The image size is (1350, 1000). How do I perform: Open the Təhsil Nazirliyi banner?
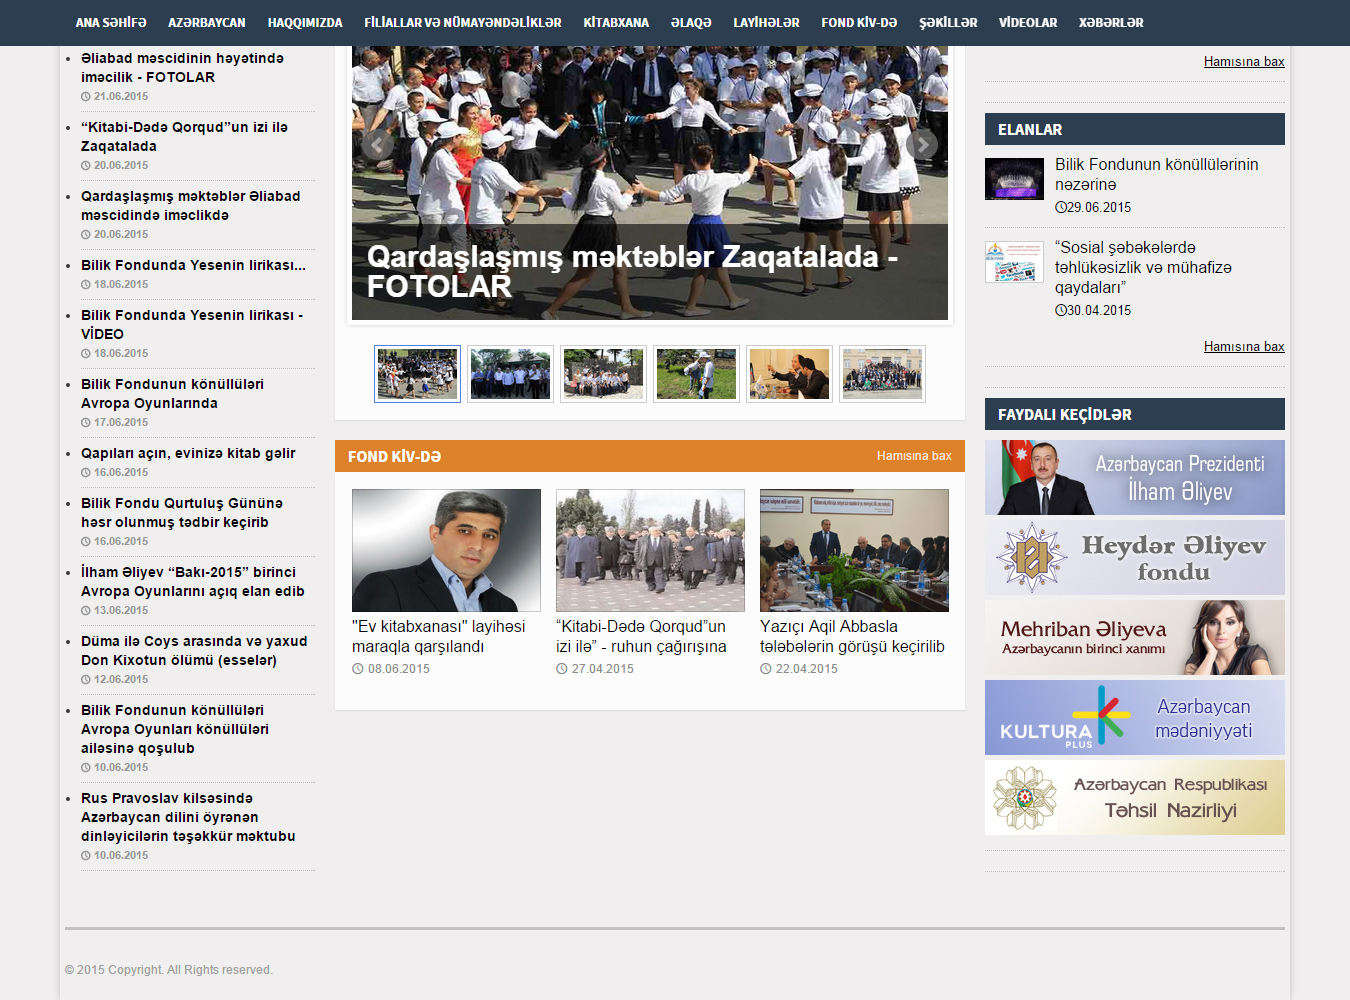pyautogui.click(x=1134, y=798)
